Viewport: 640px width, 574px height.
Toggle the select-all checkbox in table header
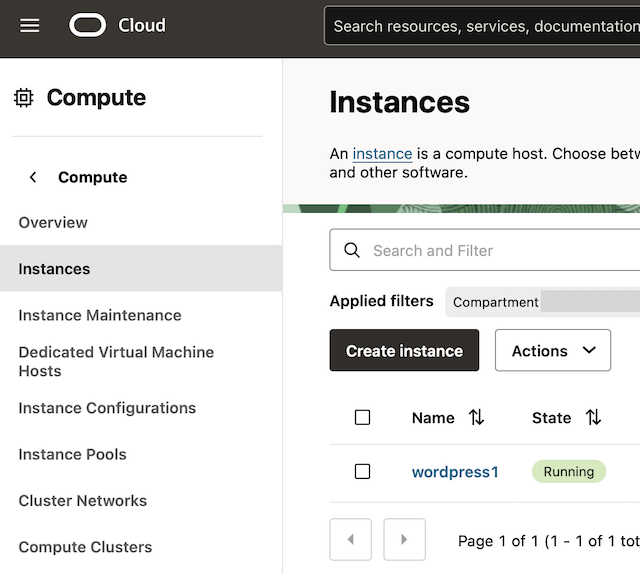(x=362, y=418)
